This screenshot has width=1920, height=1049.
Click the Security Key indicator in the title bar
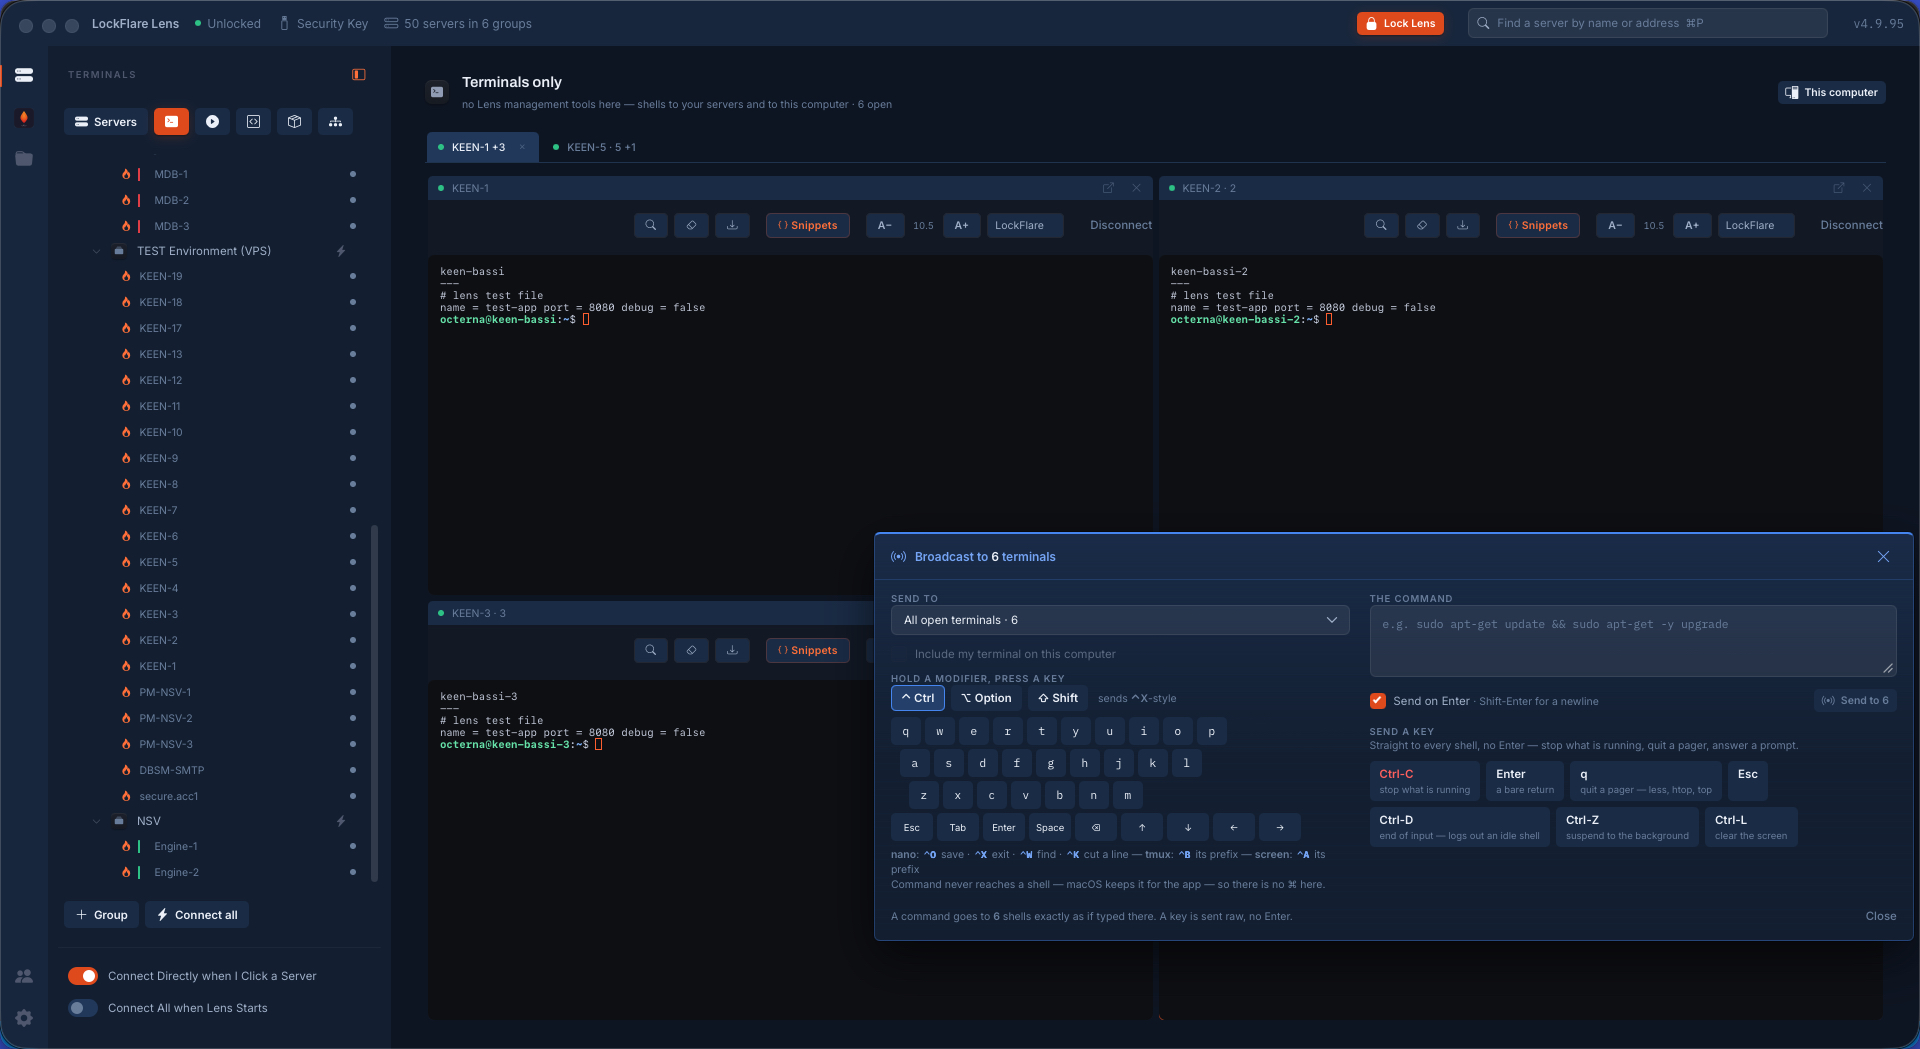coord(324,23)
